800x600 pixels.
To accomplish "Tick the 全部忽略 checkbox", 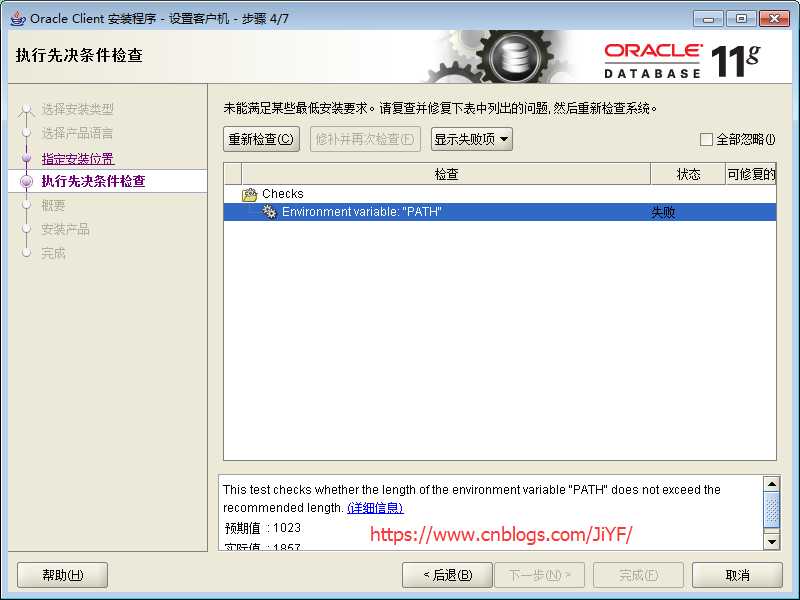I will (706, 139).
